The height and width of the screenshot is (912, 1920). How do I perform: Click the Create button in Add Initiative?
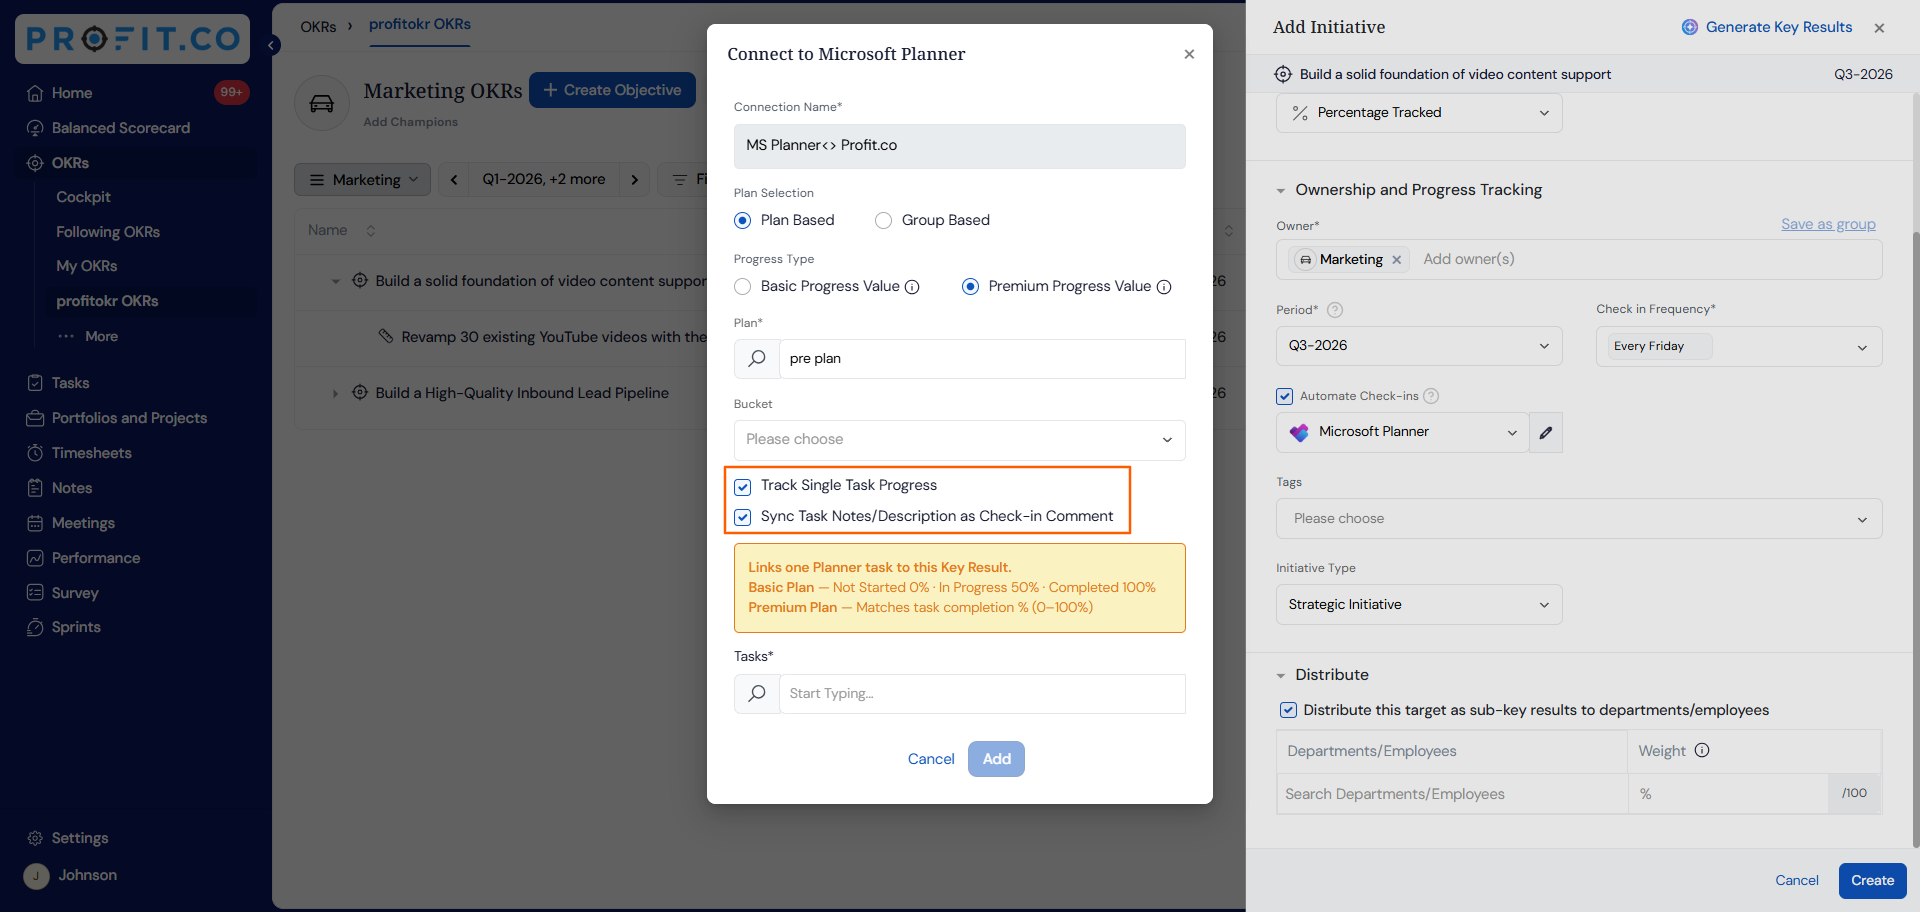[x=1872, y=881]
